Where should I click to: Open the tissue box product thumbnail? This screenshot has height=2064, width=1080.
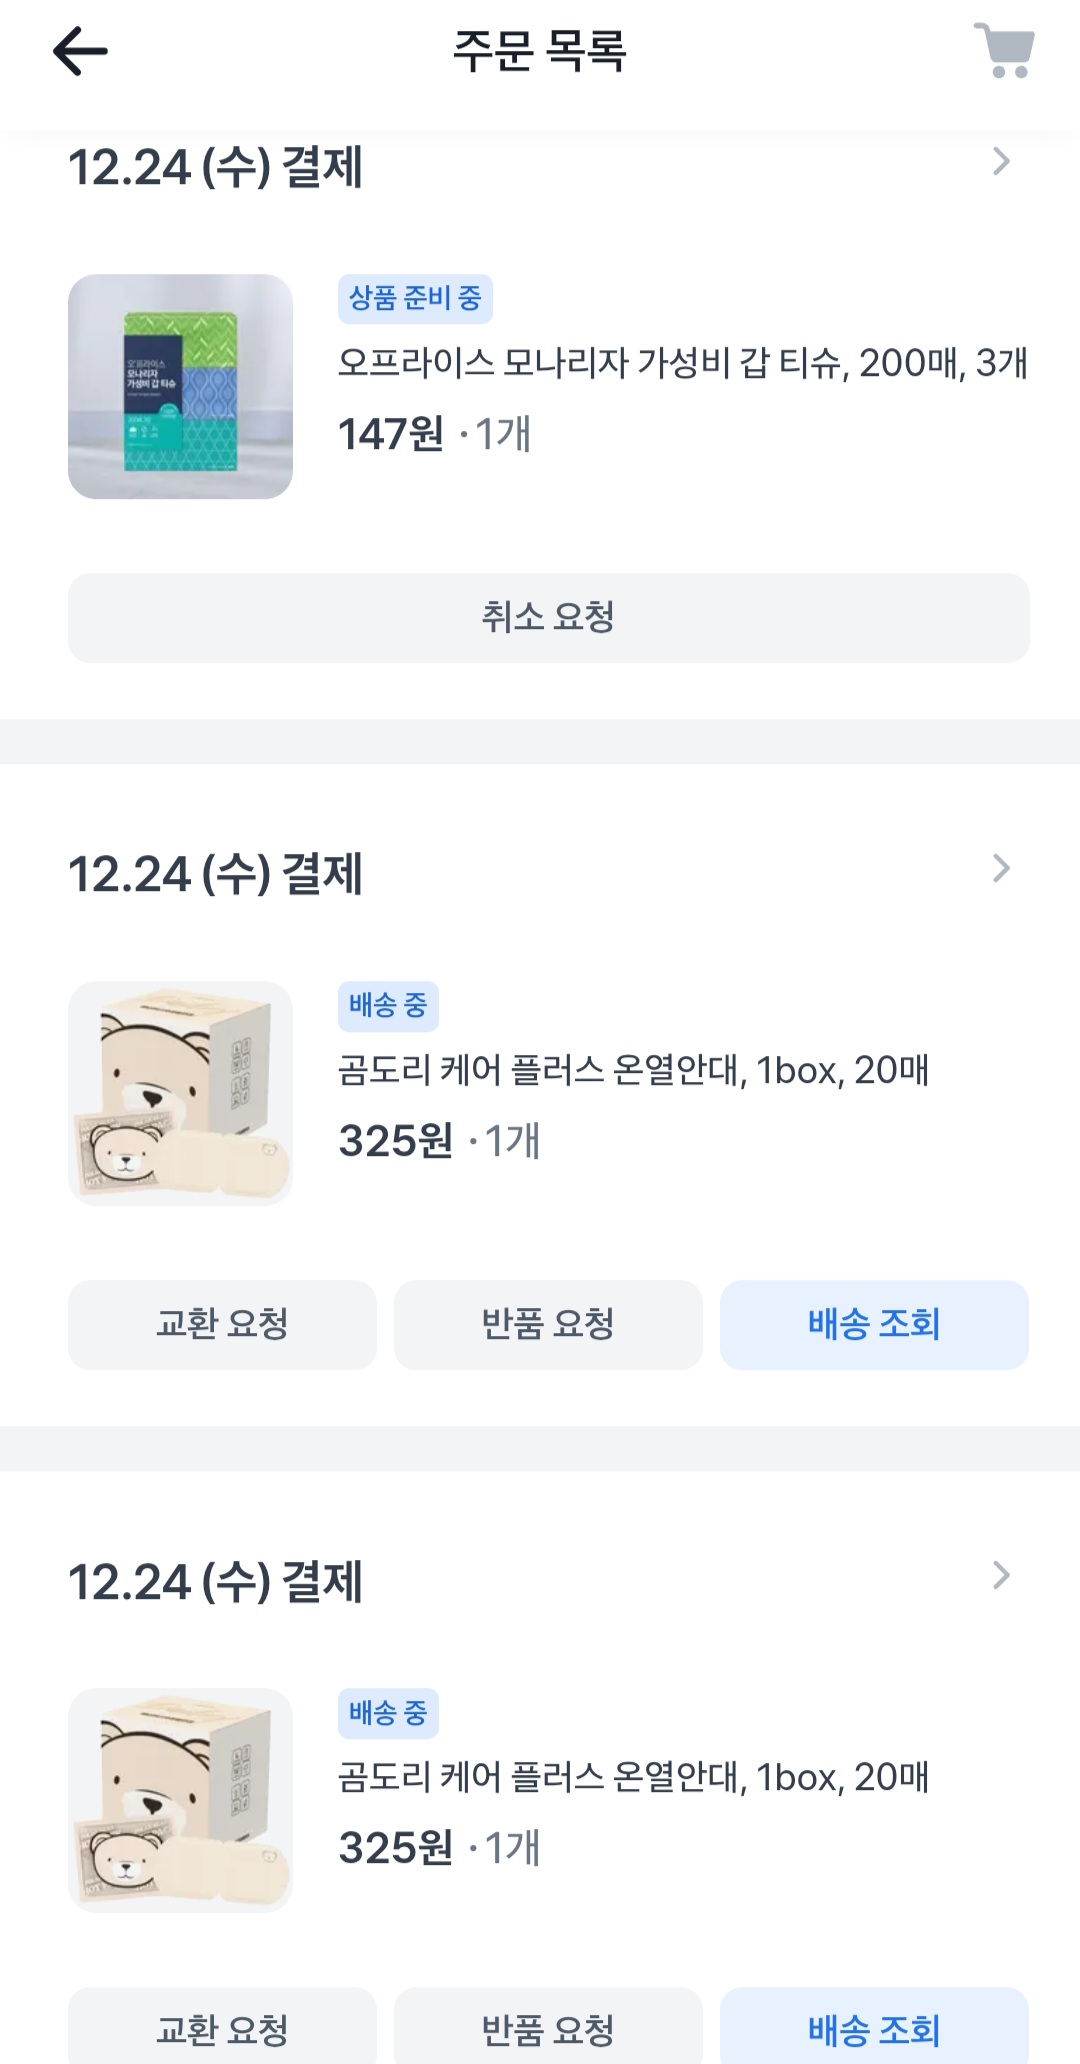click(180, 387)
